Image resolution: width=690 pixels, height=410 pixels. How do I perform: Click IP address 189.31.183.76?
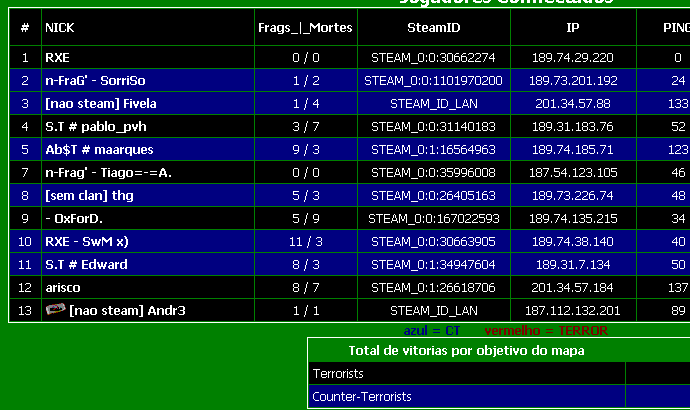(x=573, y=127)
